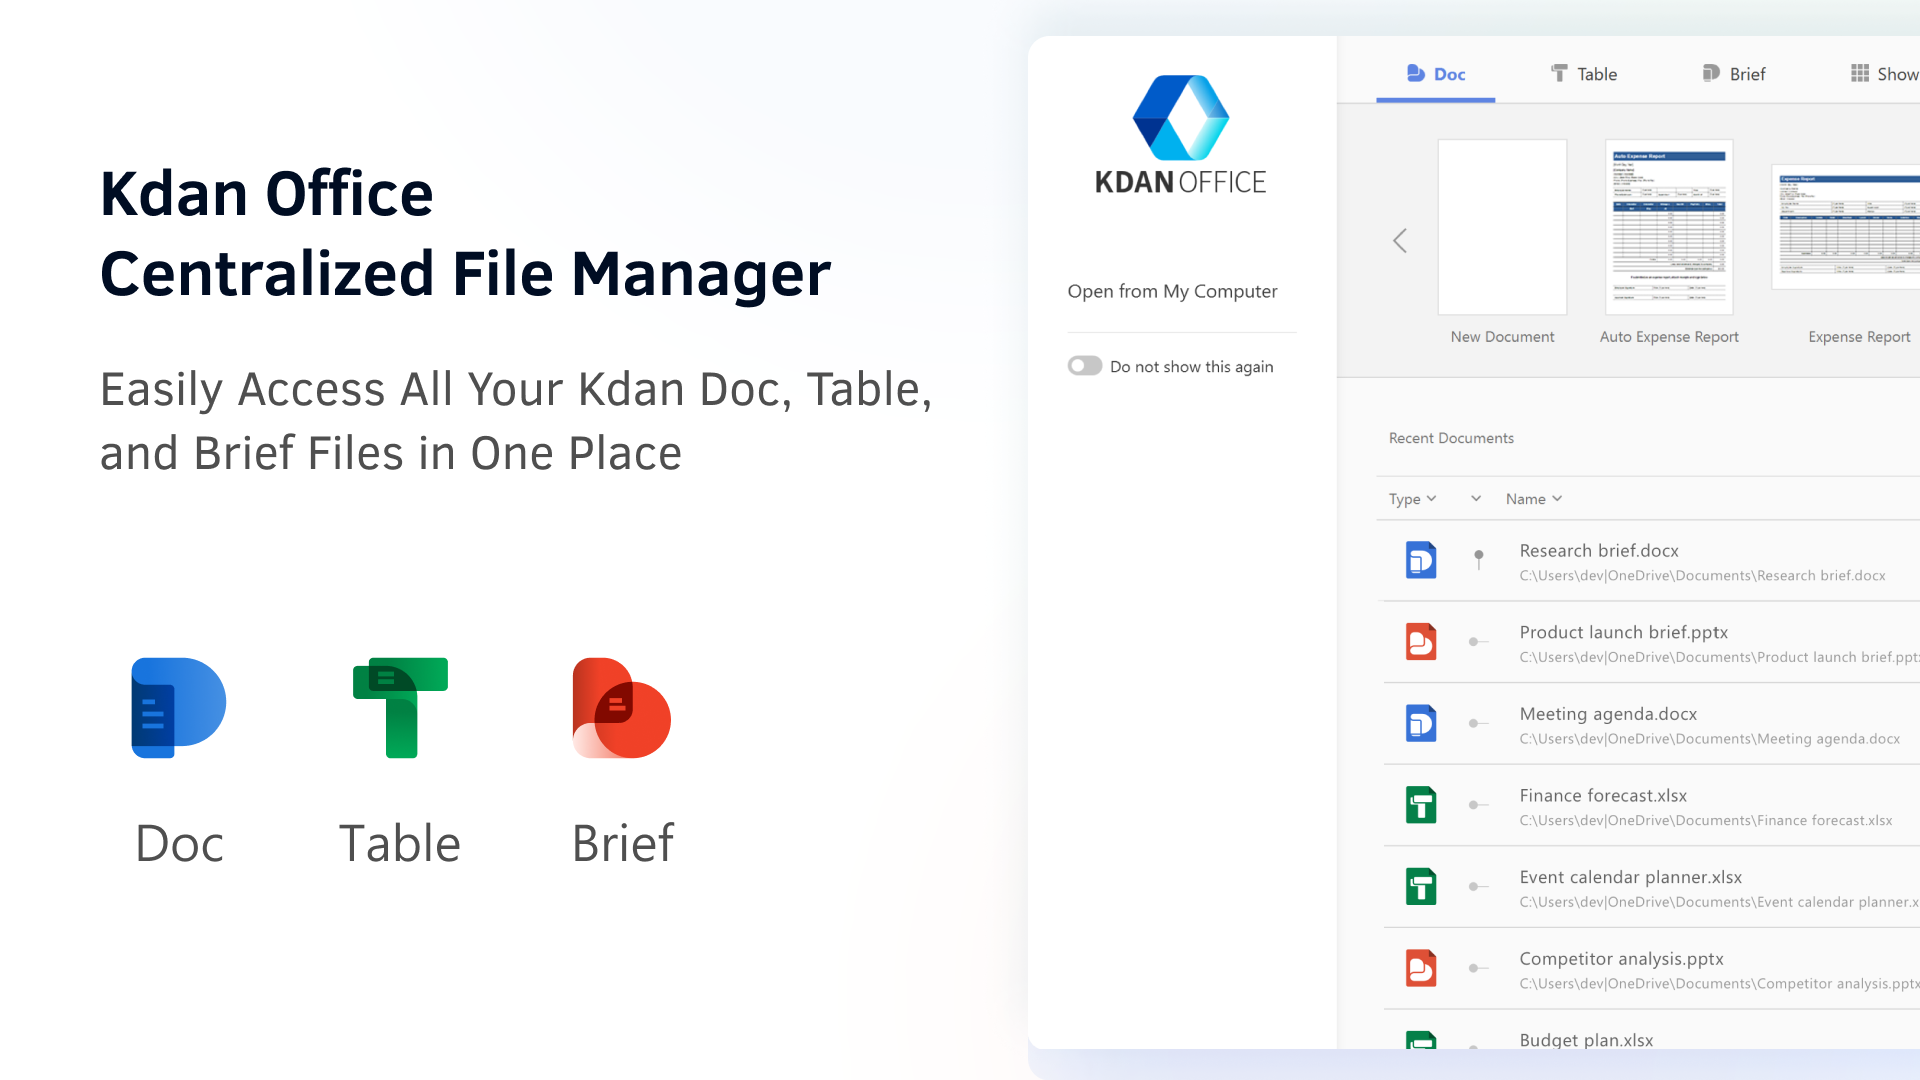The image size is (1920, 1080).
Task: Click the Table icon beside Finance forecast.xlsx
Action: [x=1420, y=804]
